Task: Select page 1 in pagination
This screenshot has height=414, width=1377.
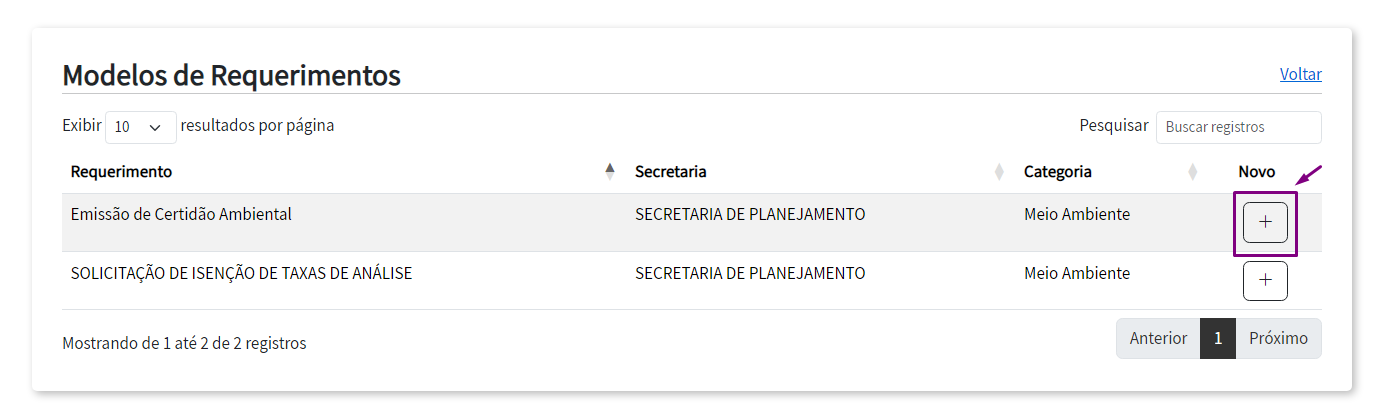Action: [x=1218, y=338]
